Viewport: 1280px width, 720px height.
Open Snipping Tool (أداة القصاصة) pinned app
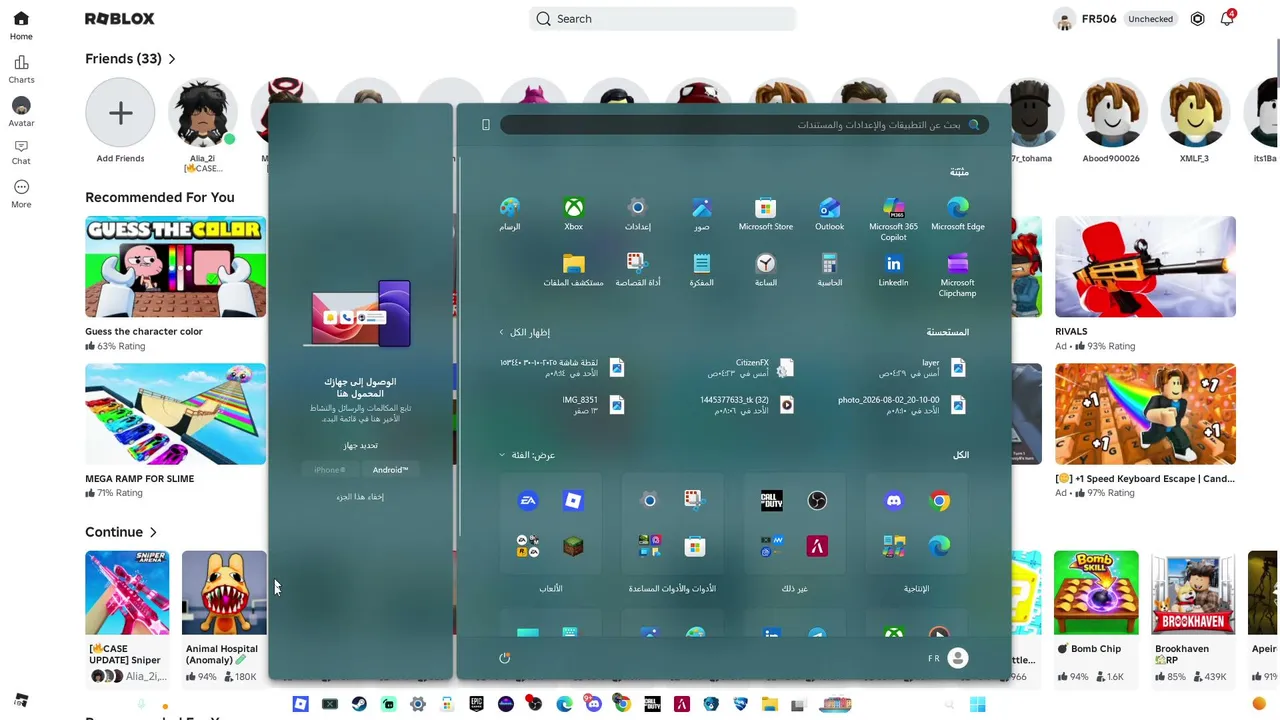click(x=637, y=270)
